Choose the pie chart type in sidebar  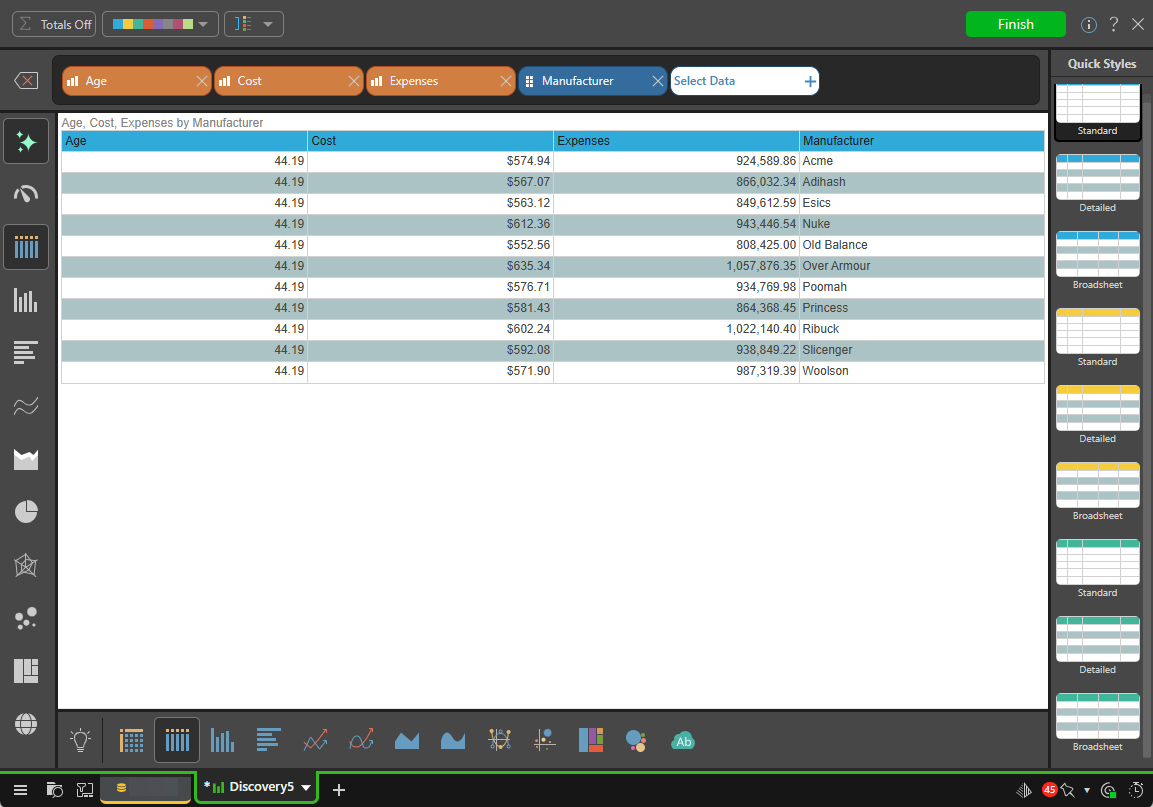click(26, 512)
